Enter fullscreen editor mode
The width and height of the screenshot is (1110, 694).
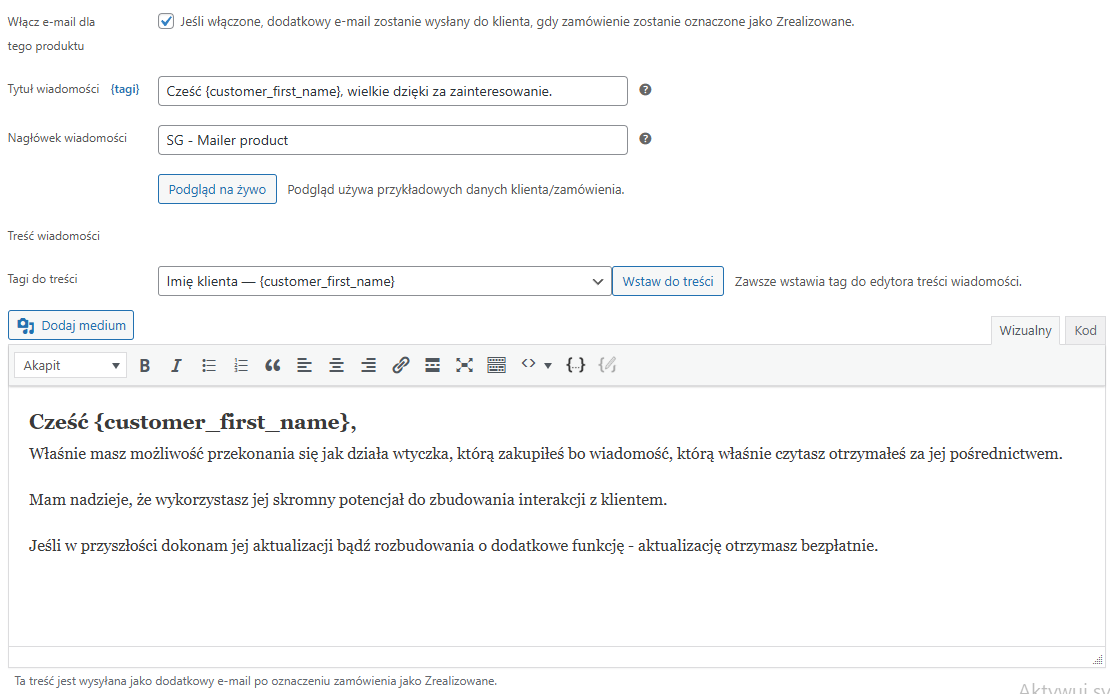[x=464, y=366]
